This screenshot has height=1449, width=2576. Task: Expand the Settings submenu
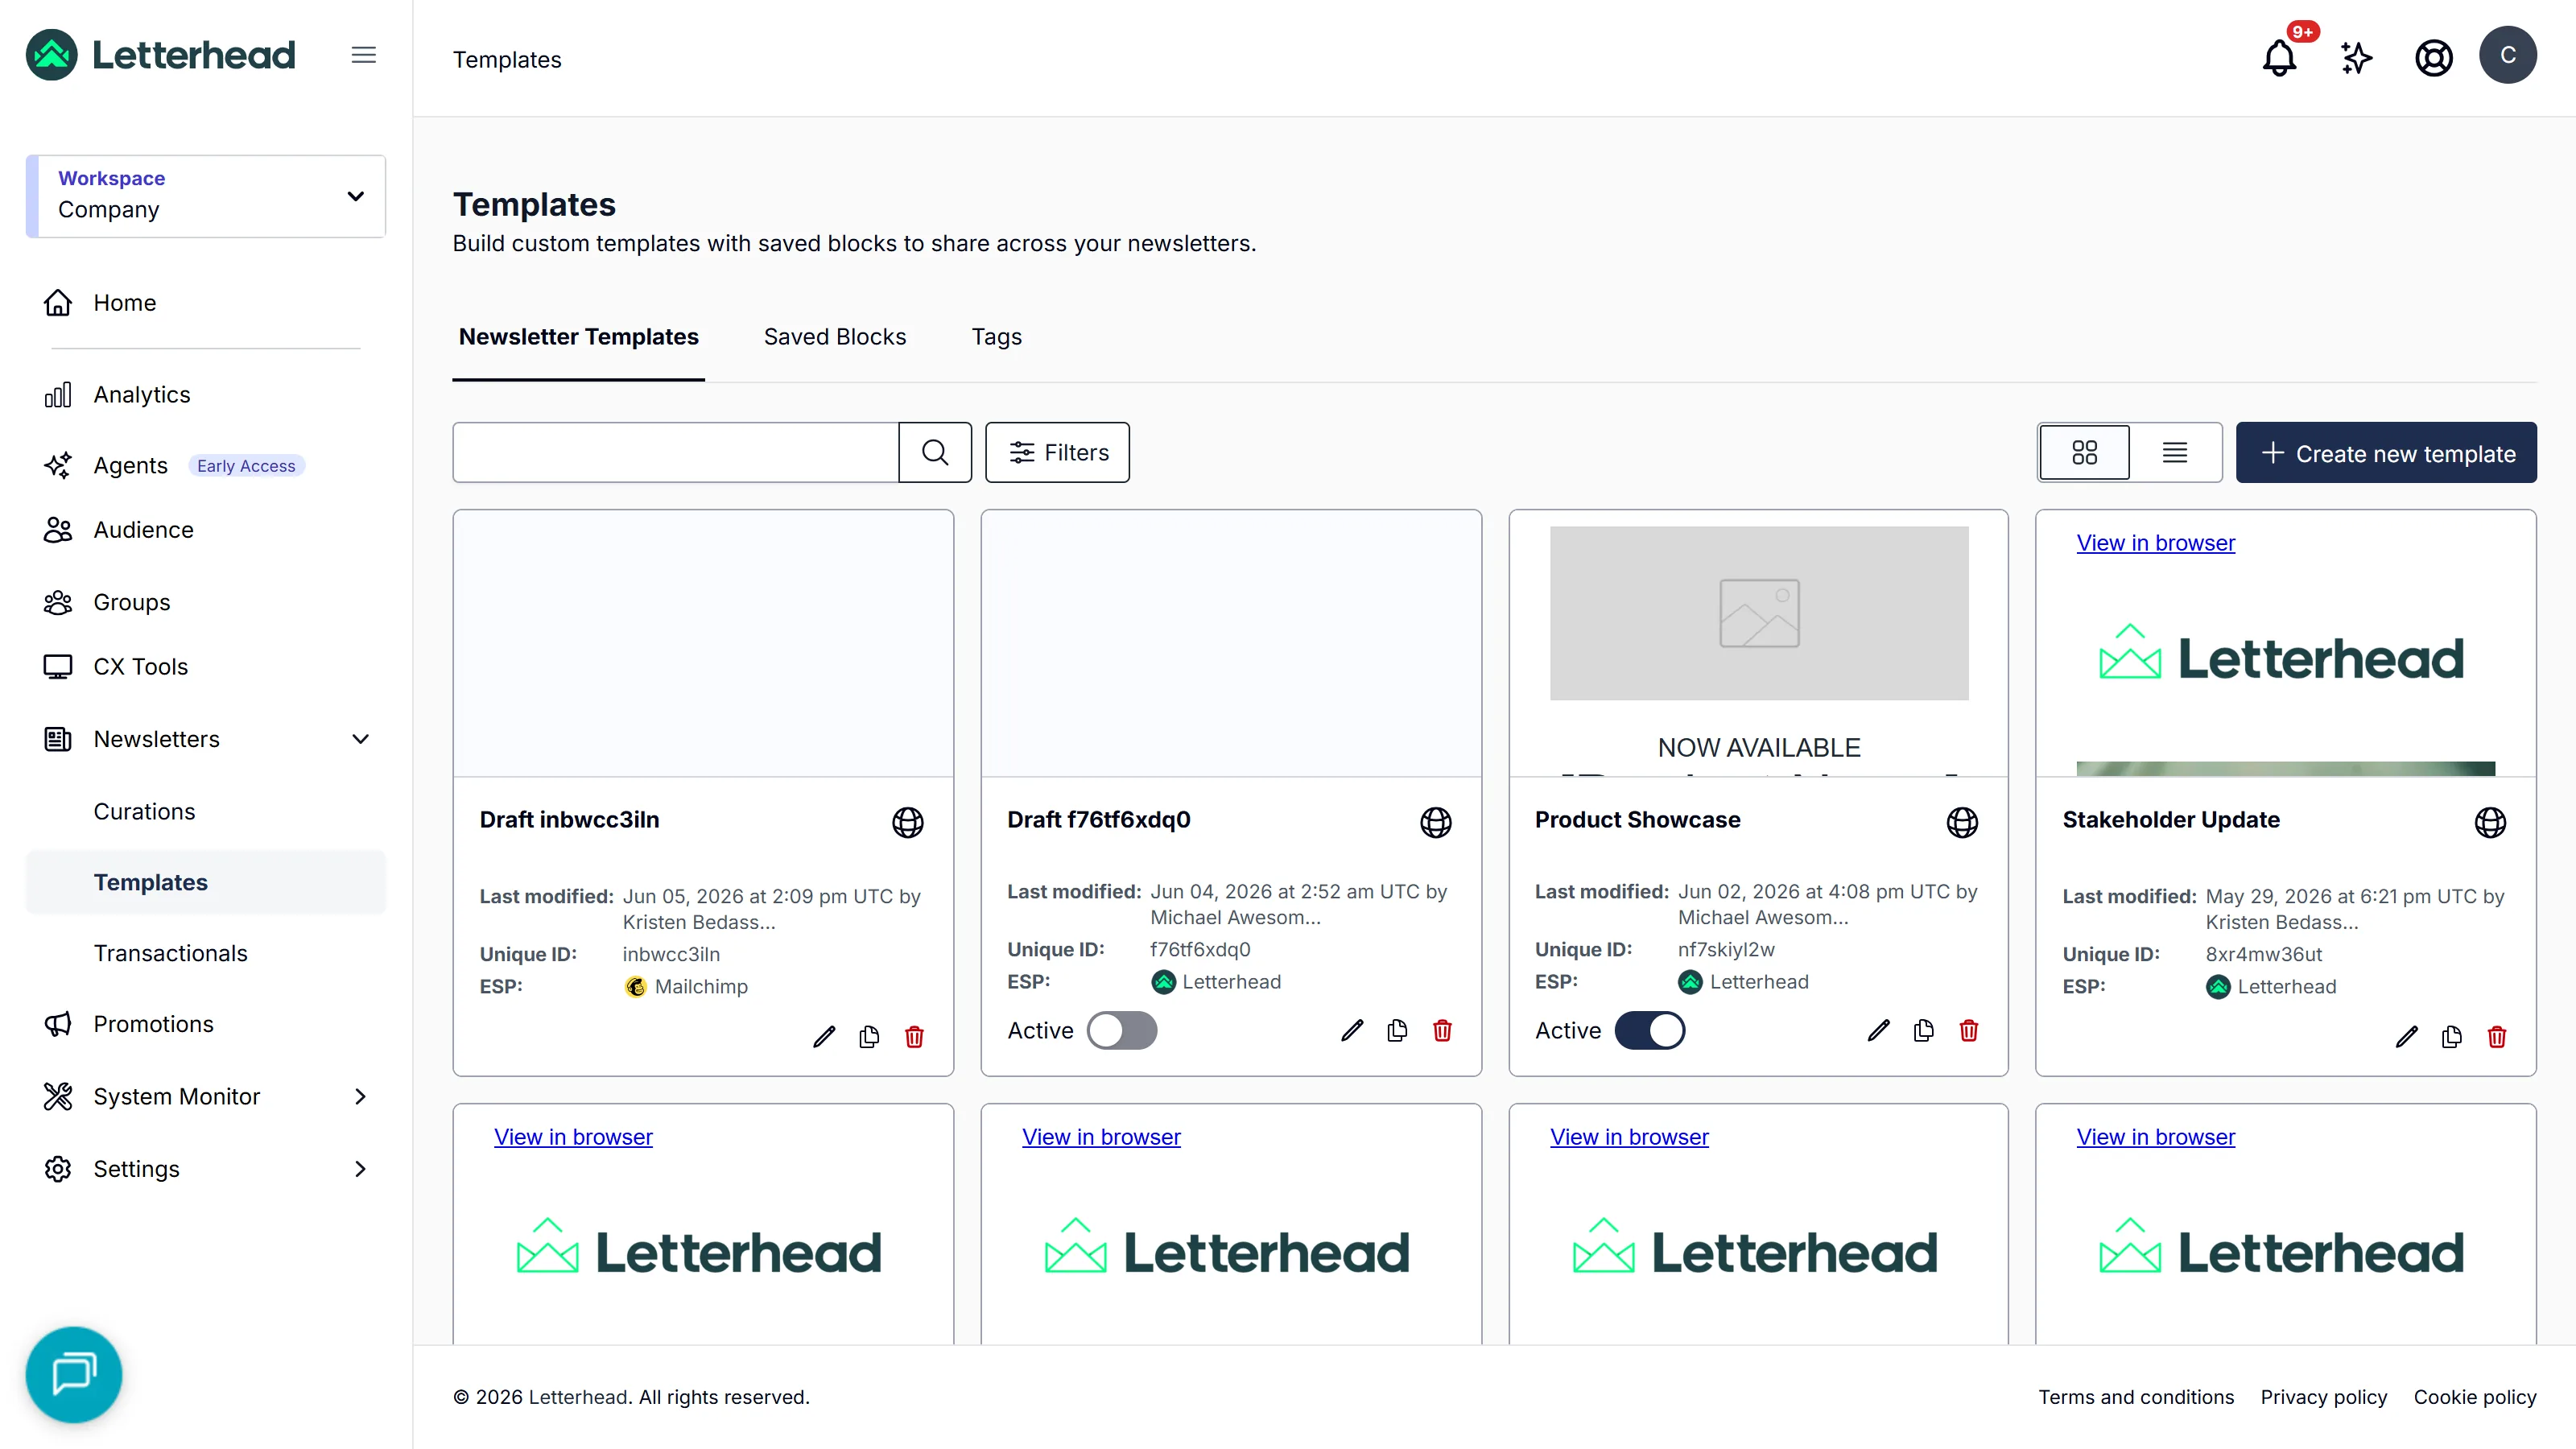(361, 1169)
